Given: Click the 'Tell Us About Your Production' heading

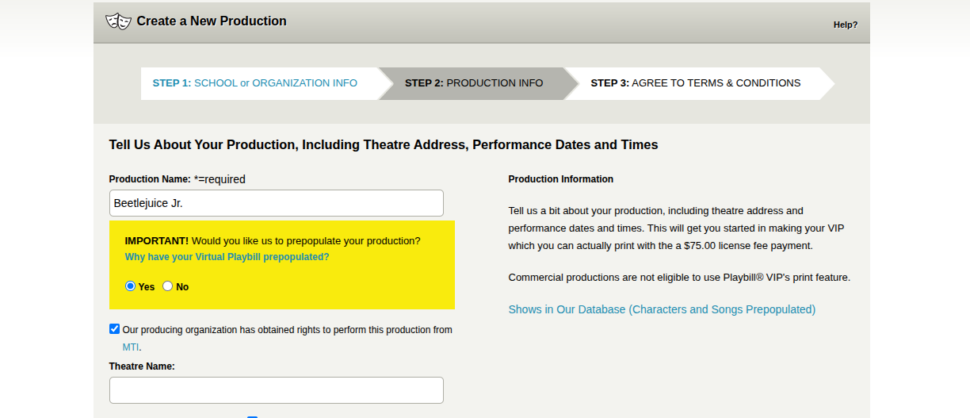Looking at the screenshot, I should coord(383,145).
